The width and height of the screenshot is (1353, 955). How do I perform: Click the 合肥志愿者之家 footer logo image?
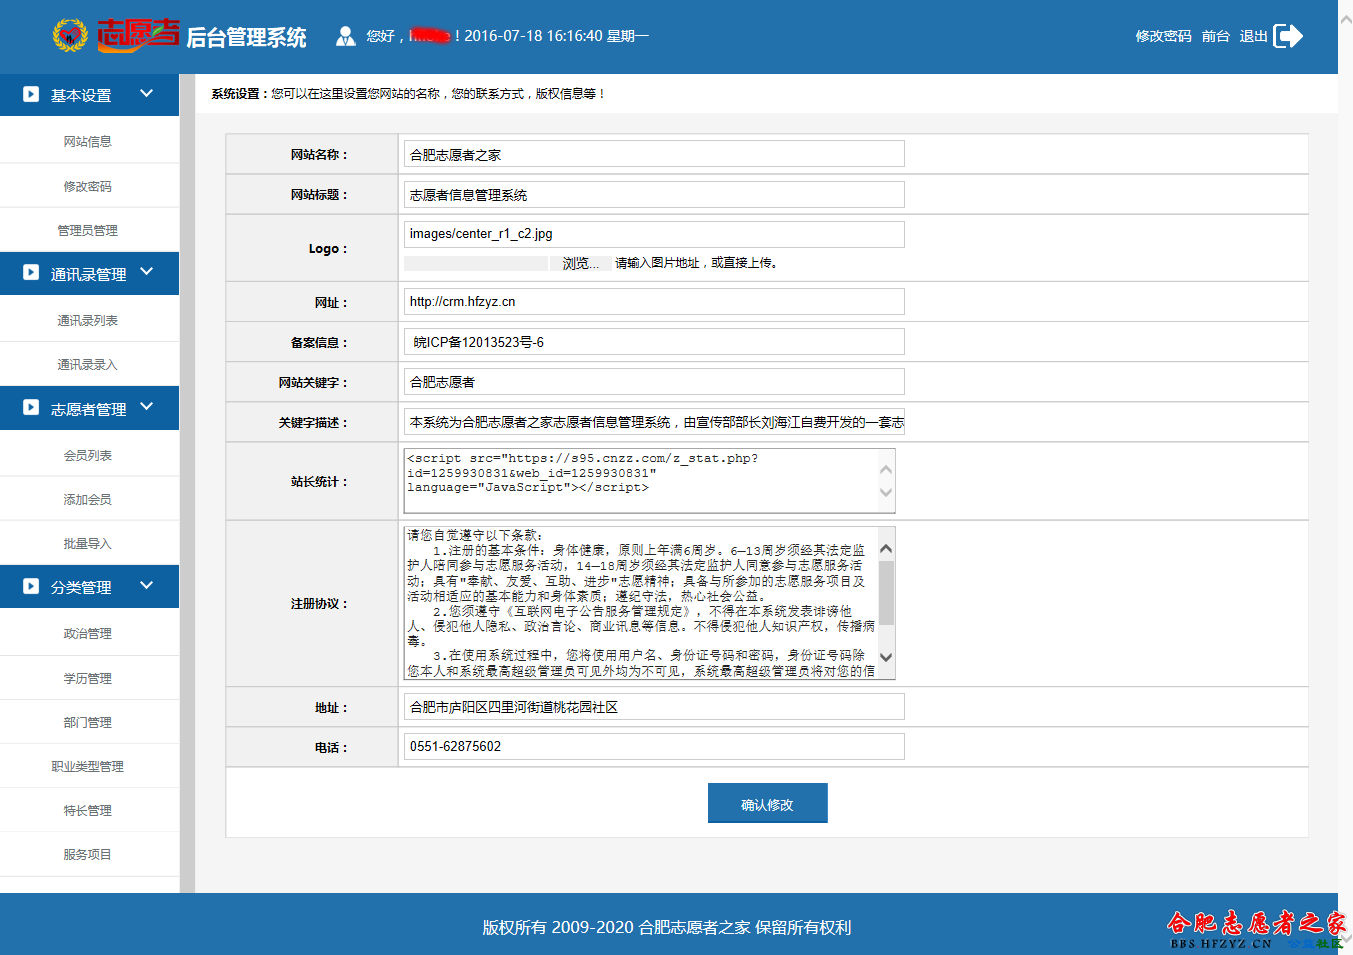coord(1256,929)
